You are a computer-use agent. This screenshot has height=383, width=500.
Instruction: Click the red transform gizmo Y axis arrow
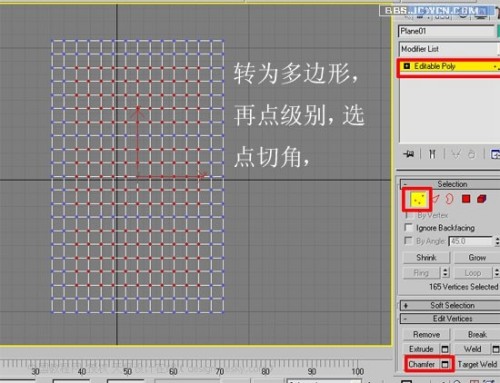pos(138,112)
